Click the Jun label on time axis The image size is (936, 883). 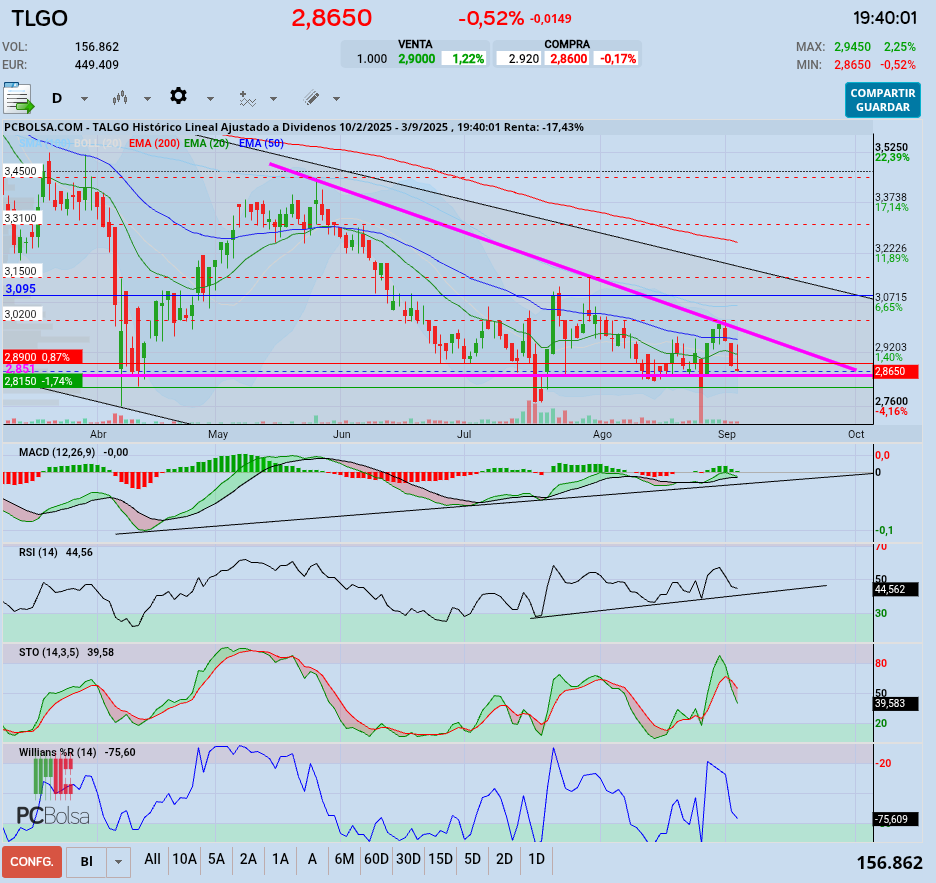(341, 434)
